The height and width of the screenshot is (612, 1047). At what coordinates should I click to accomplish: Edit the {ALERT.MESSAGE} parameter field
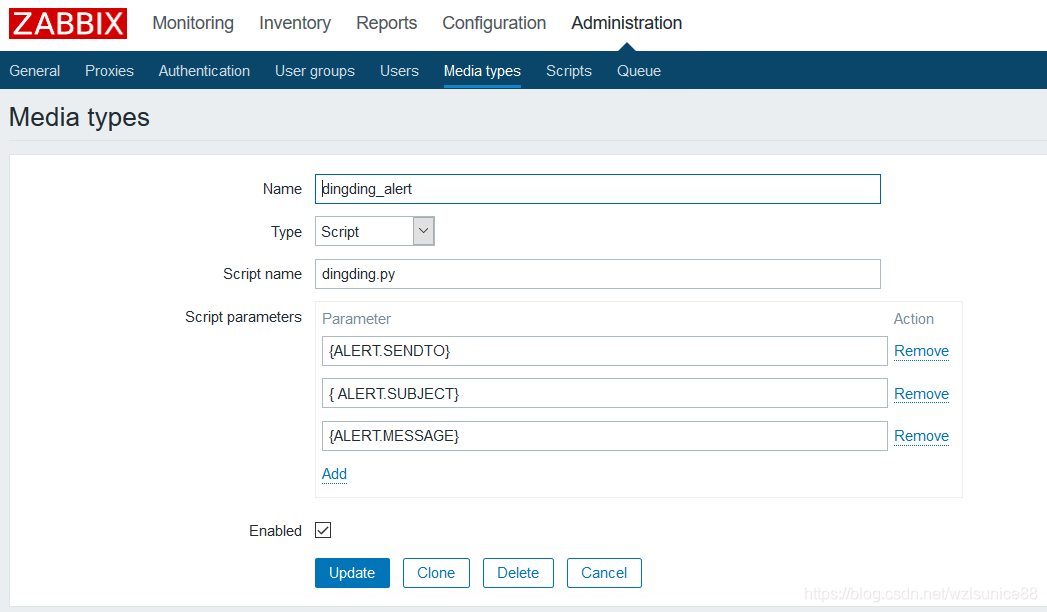click(x=604, y=436)
